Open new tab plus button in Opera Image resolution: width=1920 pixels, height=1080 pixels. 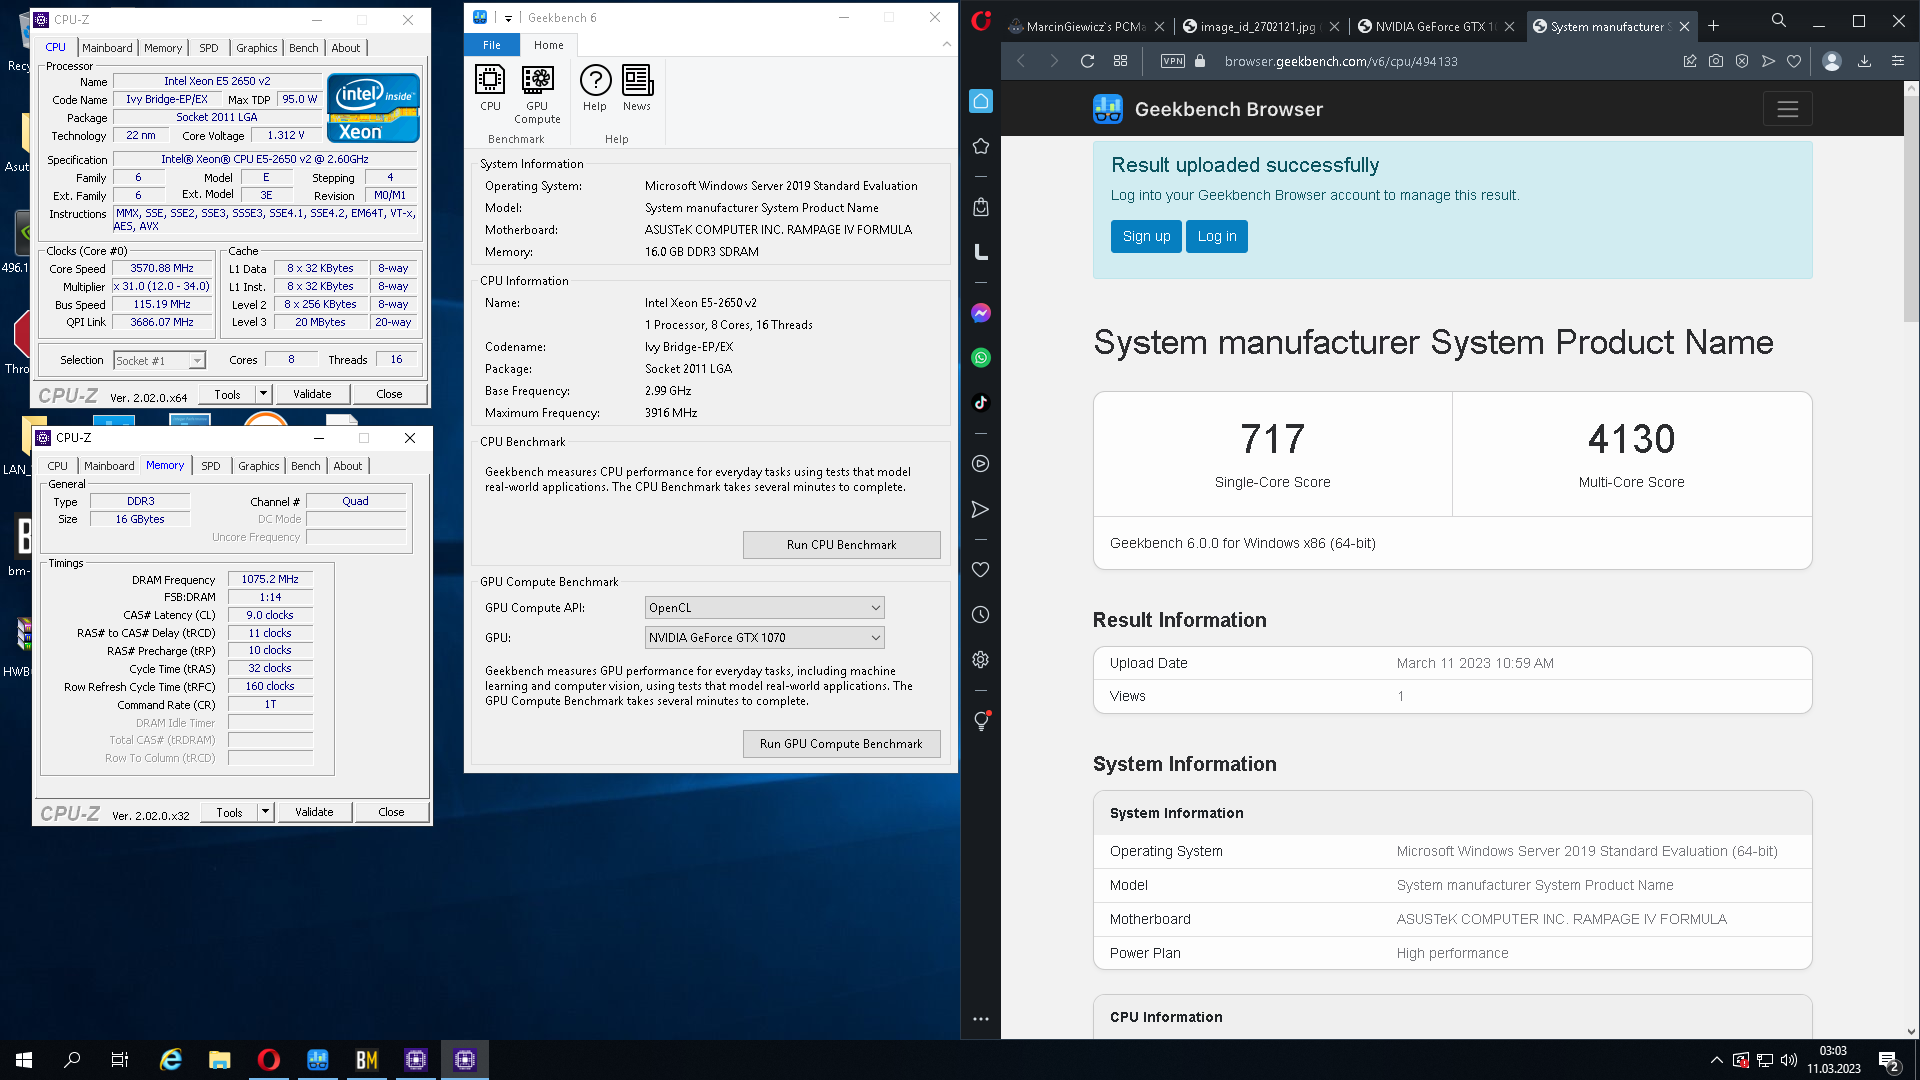[1713, 26]
